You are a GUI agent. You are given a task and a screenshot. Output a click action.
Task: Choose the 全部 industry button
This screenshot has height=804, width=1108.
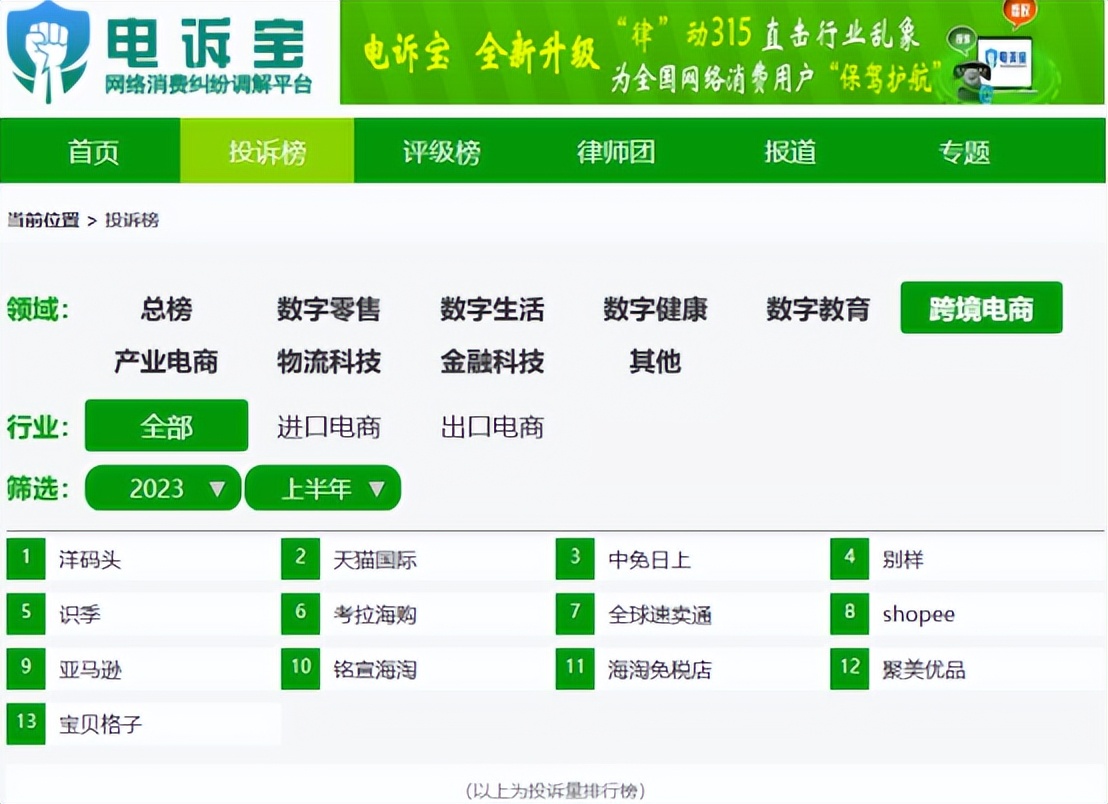(167, 425)
